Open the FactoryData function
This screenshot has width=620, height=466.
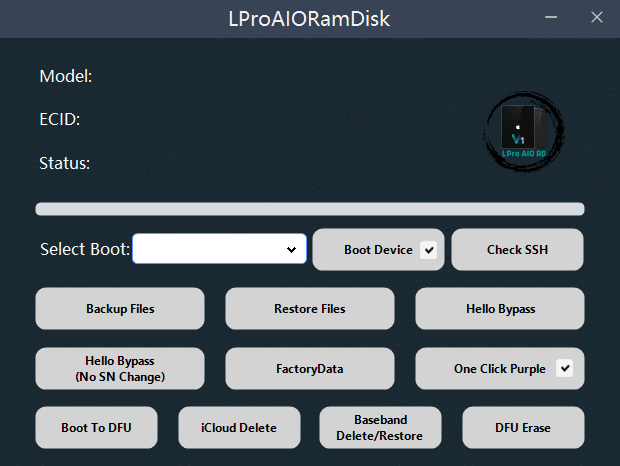[x=310, y=369]
